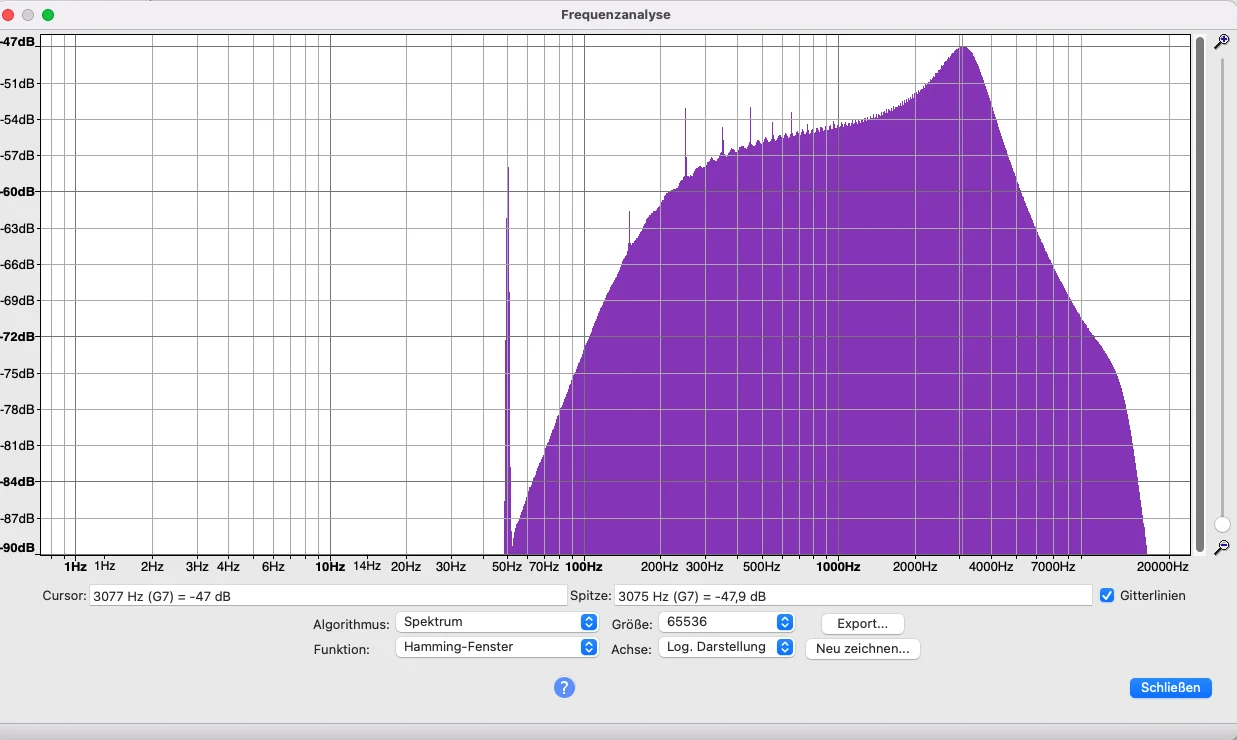
Task: Expand the Achse dropdown showing Log. Darstellung
Action: pos(726,647)
